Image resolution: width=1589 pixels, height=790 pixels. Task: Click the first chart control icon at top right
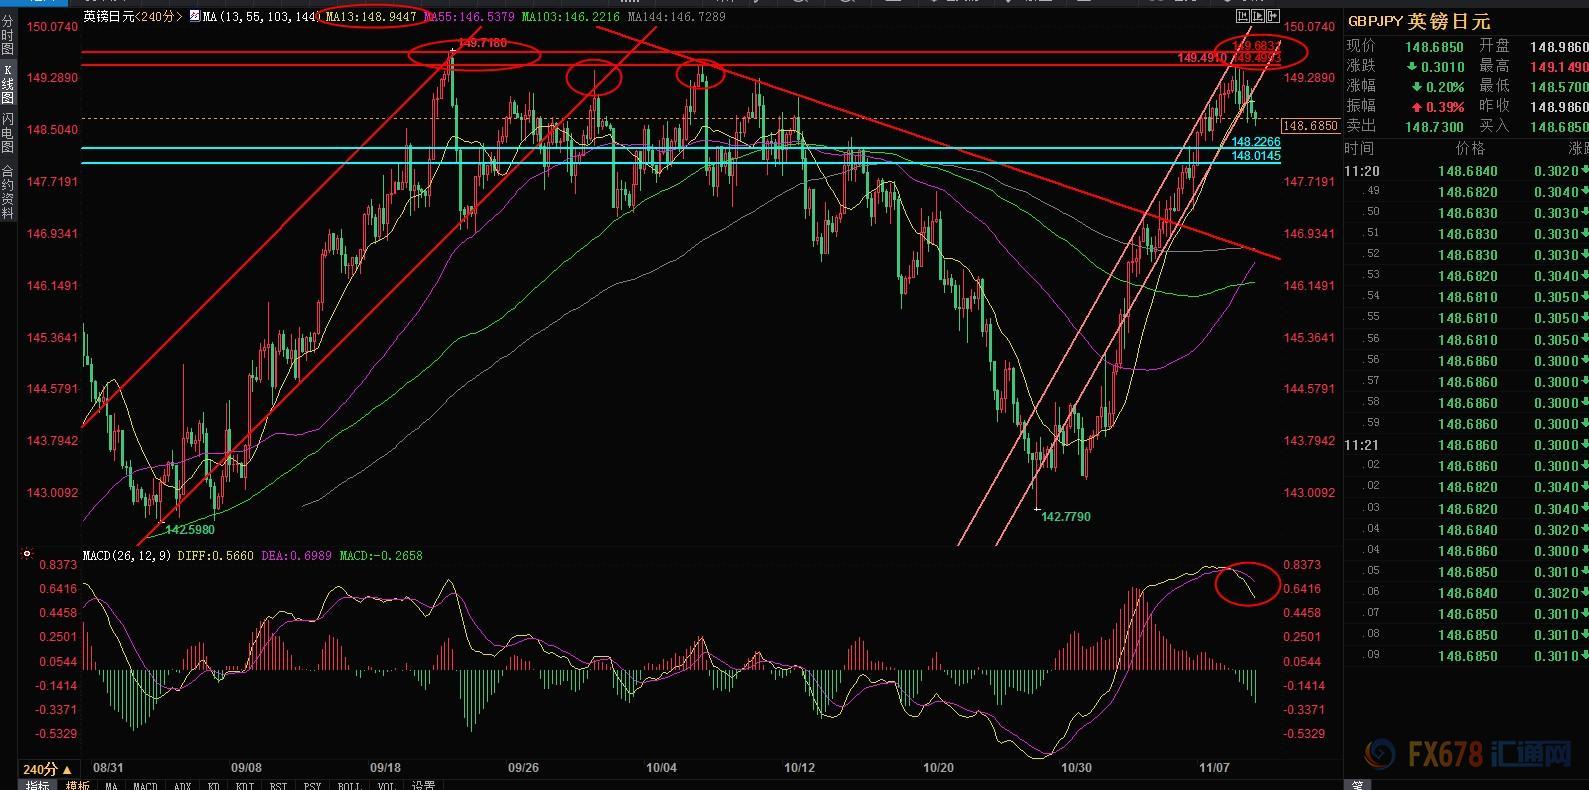coord(1243,16)
